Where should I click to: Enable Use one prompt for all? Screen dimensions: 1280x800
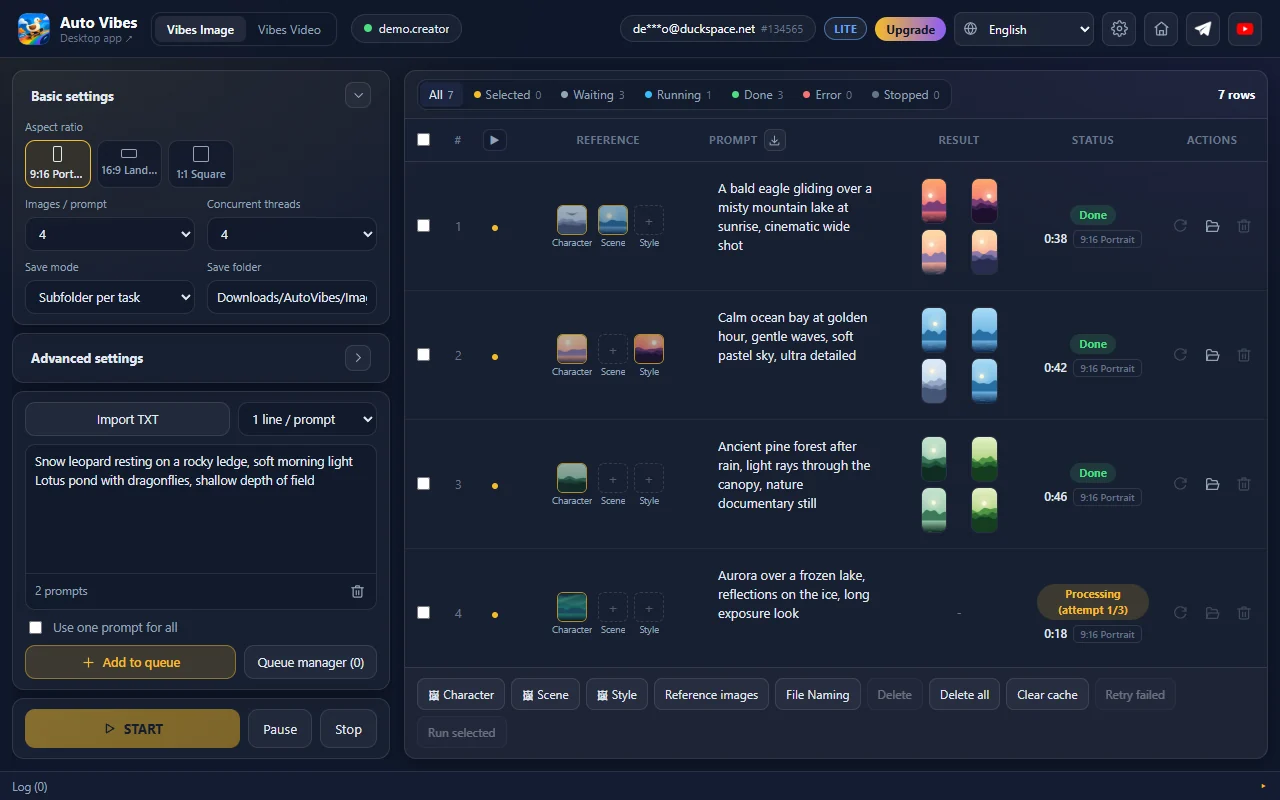[36, 628]
